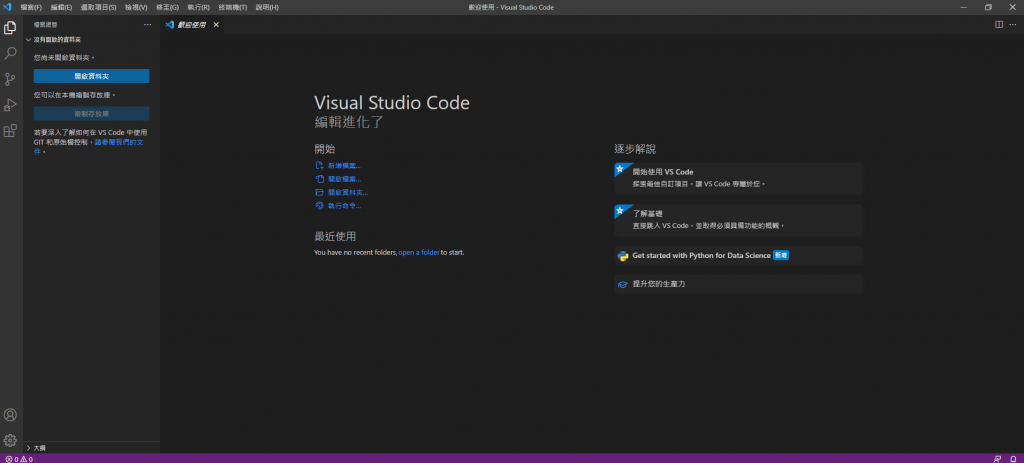Click the open file icon beside 開啟檔案
This screenshot has height=463, width=1024.
tap(319, 179)
